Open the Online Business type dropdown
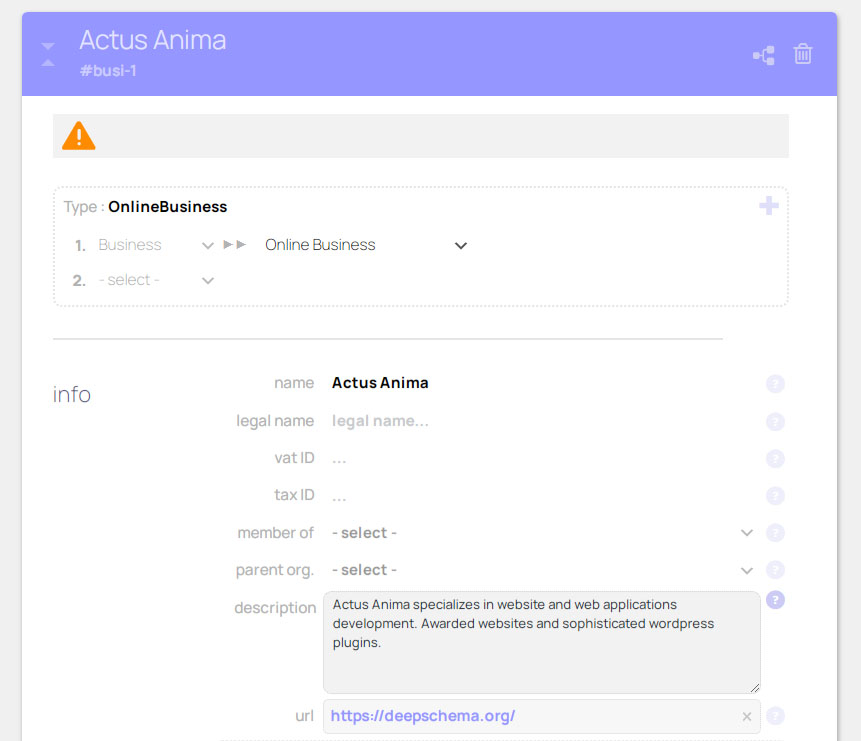The width and height of the screenshot is (861, 741). (x=460, y=245)
